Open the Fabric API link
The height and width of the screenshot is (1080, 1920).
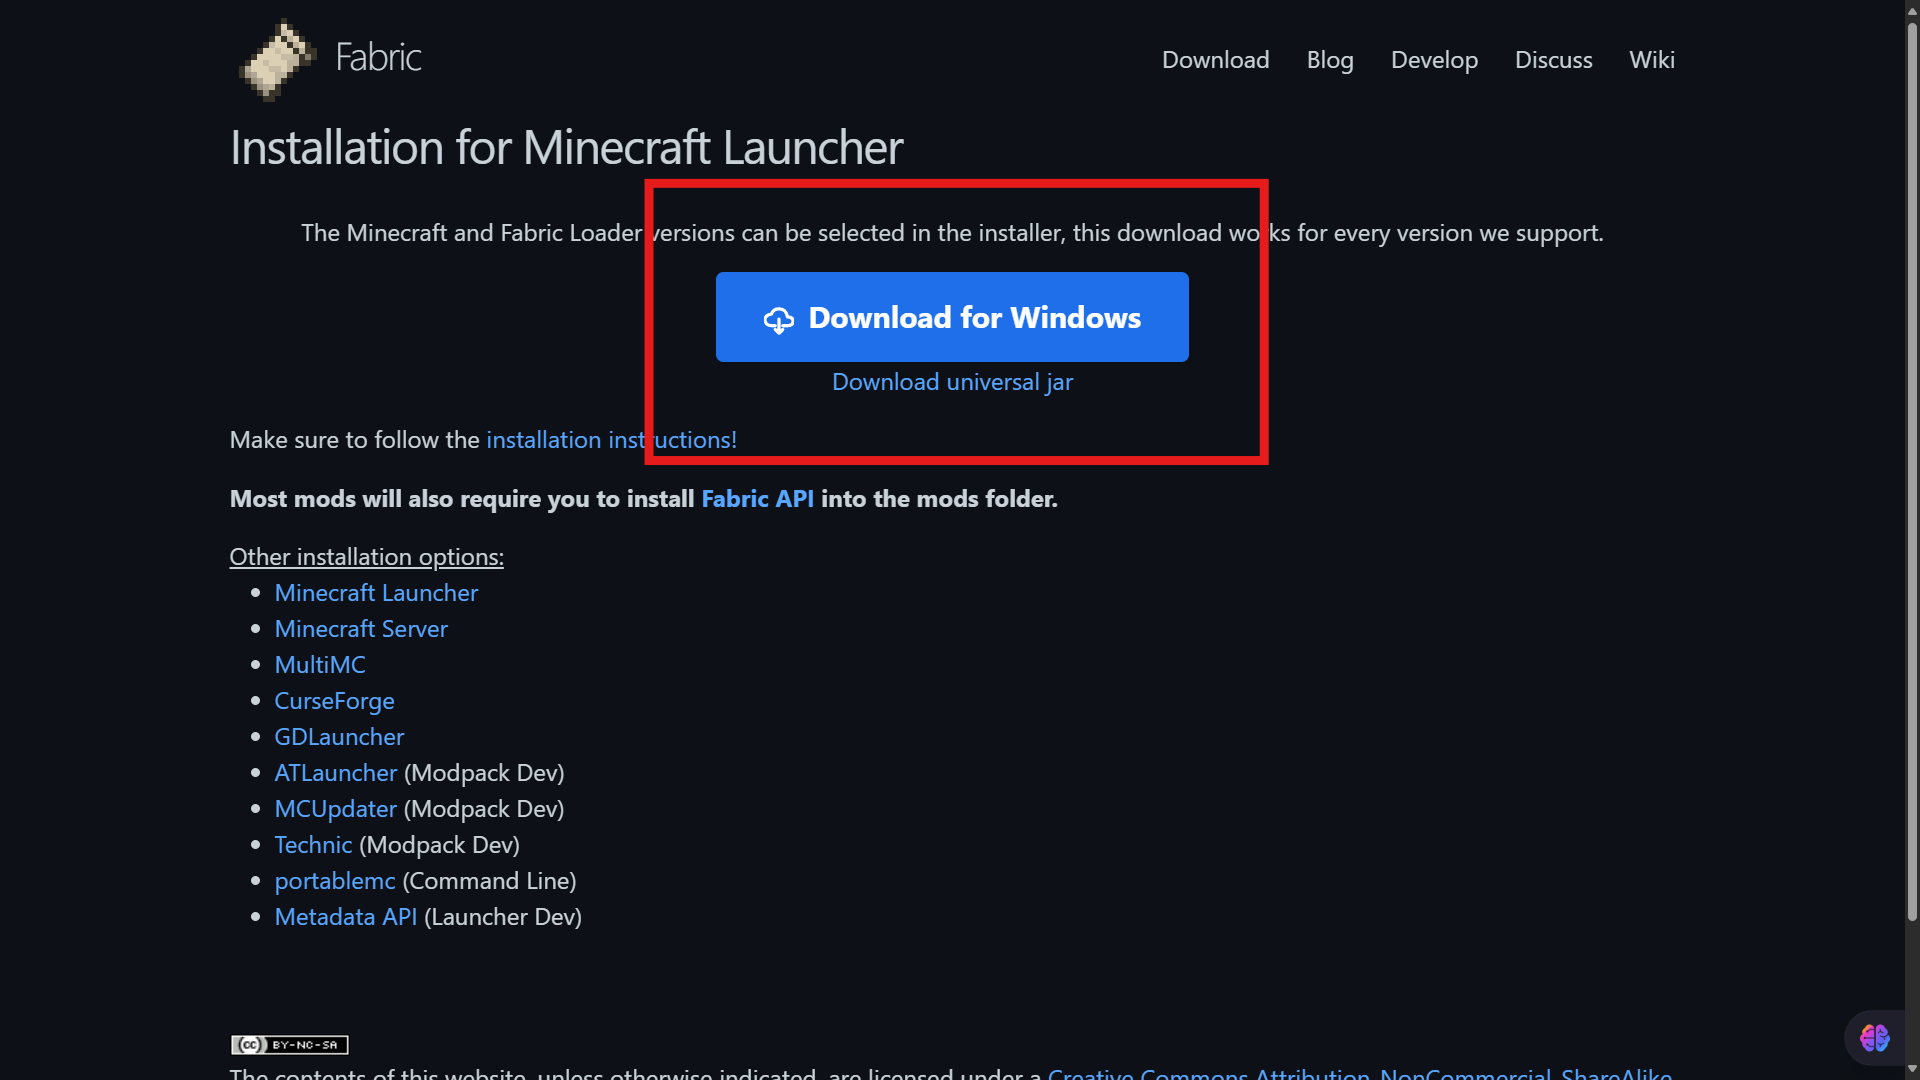[757, 499]
